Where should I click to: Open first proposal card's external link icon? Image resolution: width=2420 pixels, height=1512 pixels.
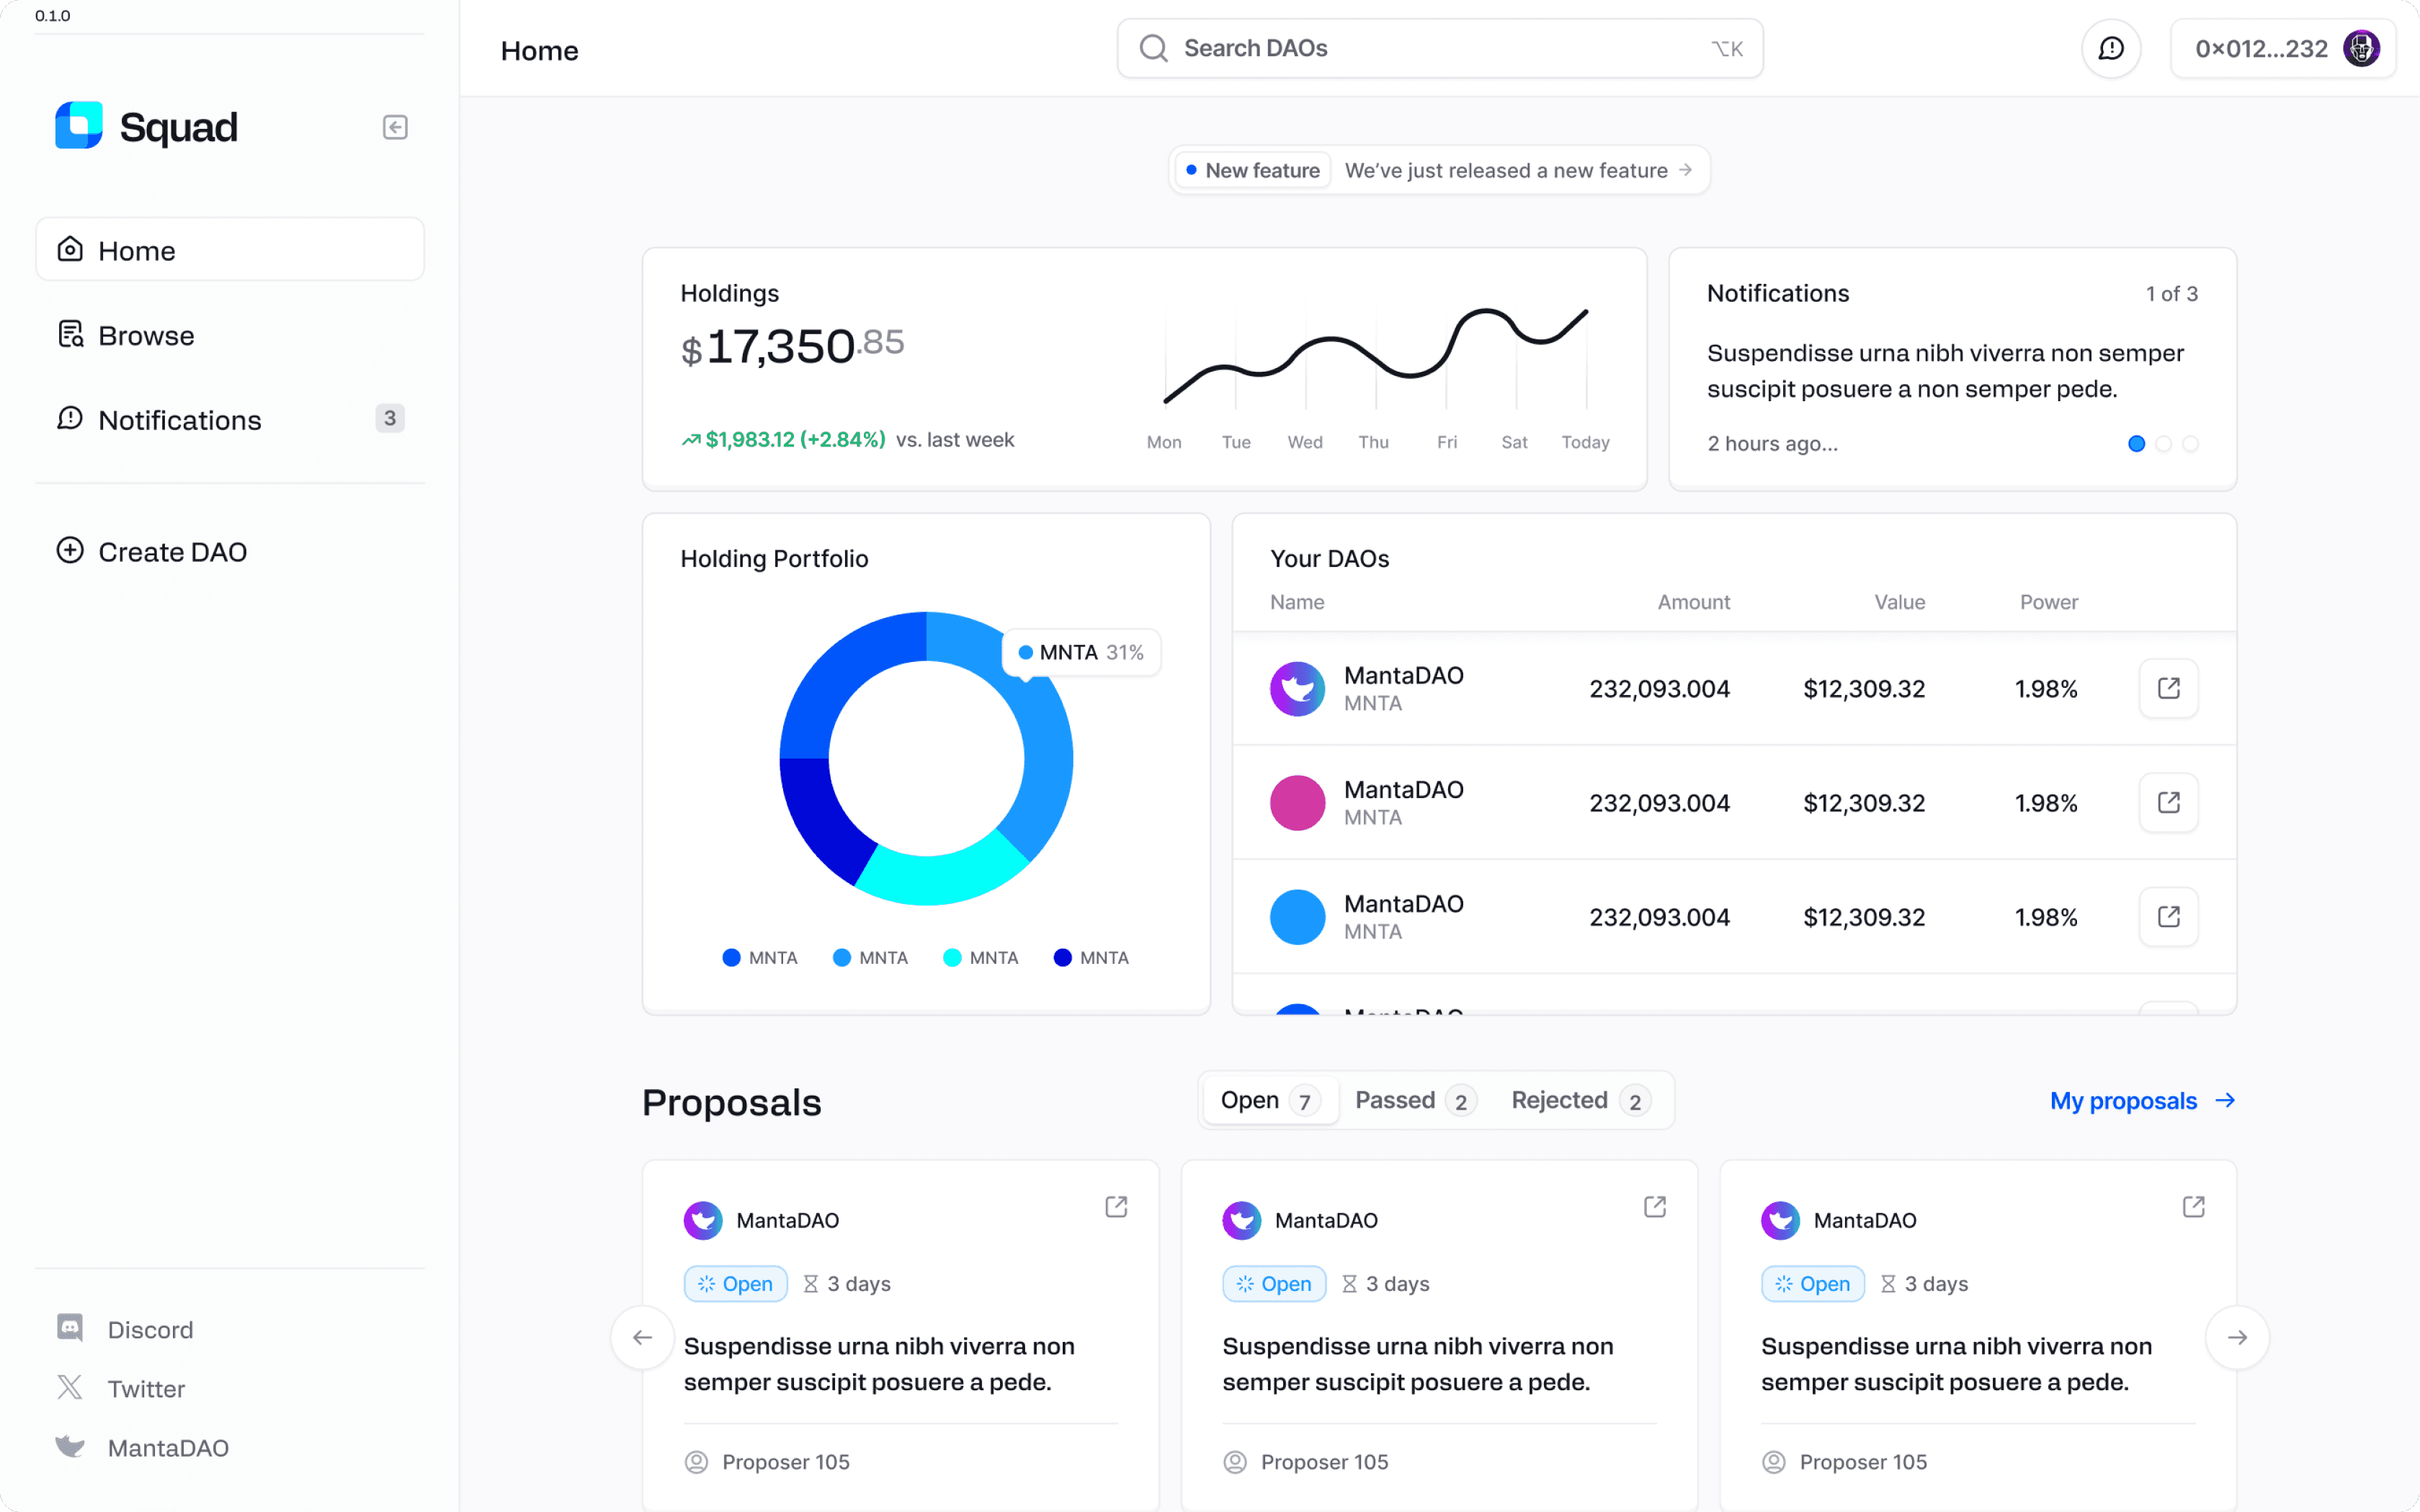(x=1116, y=1207)
